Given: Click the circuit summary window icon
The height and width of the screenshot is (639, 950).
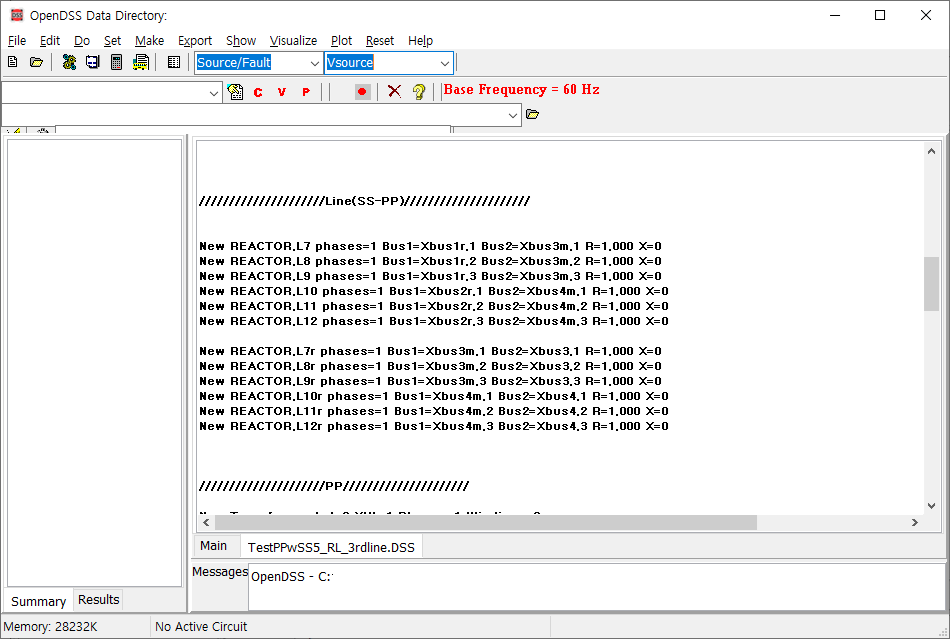Looking at the screenshot, I should (92, 62).
